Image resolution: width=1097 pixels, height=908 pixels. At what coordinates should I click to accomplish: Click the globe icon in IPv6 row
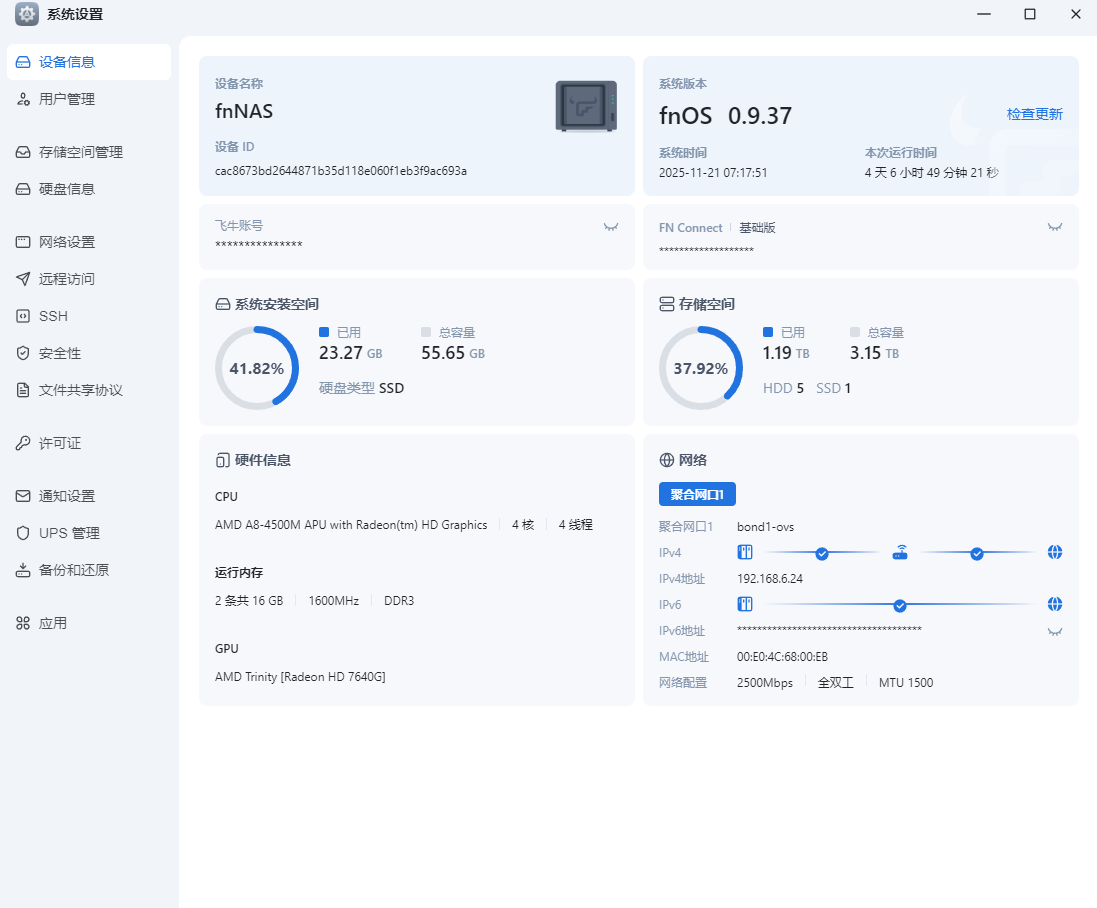[1054, 604]
